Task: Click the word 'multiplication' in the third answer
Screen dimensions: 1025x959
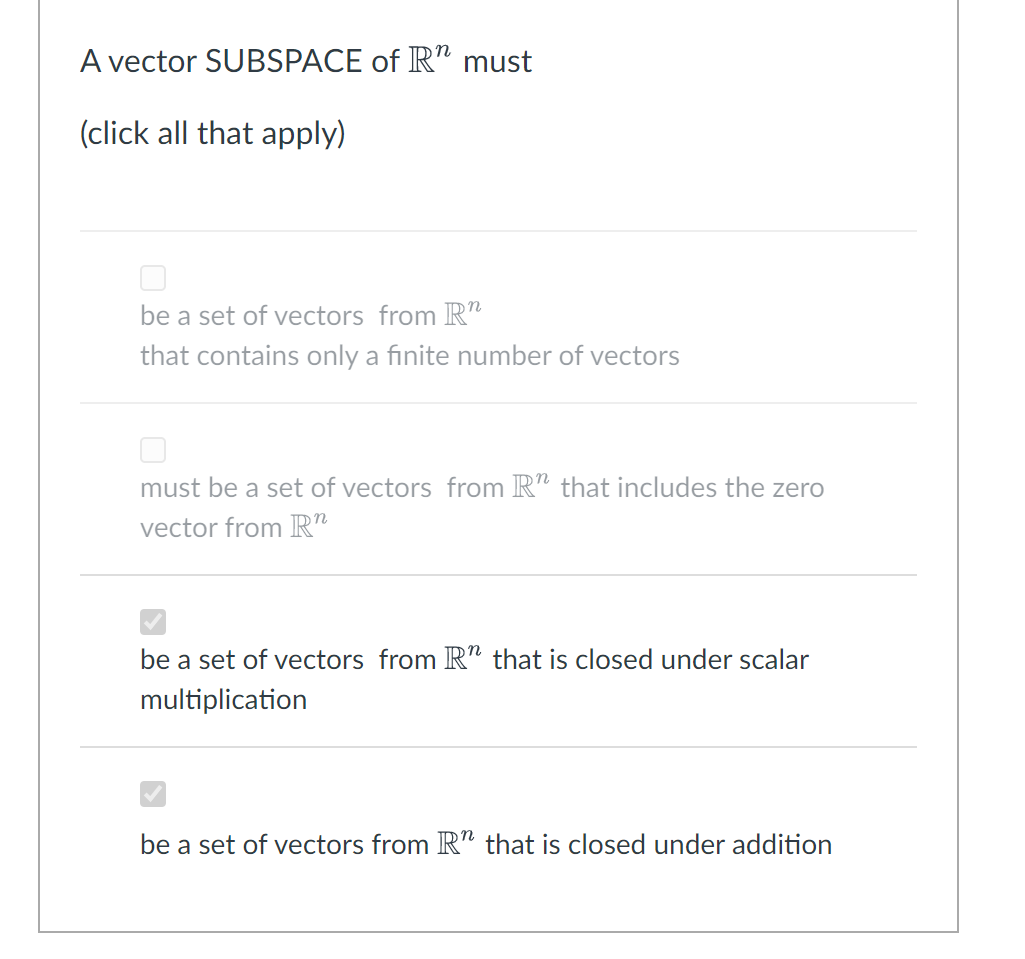Action: [x=224, y=700]
